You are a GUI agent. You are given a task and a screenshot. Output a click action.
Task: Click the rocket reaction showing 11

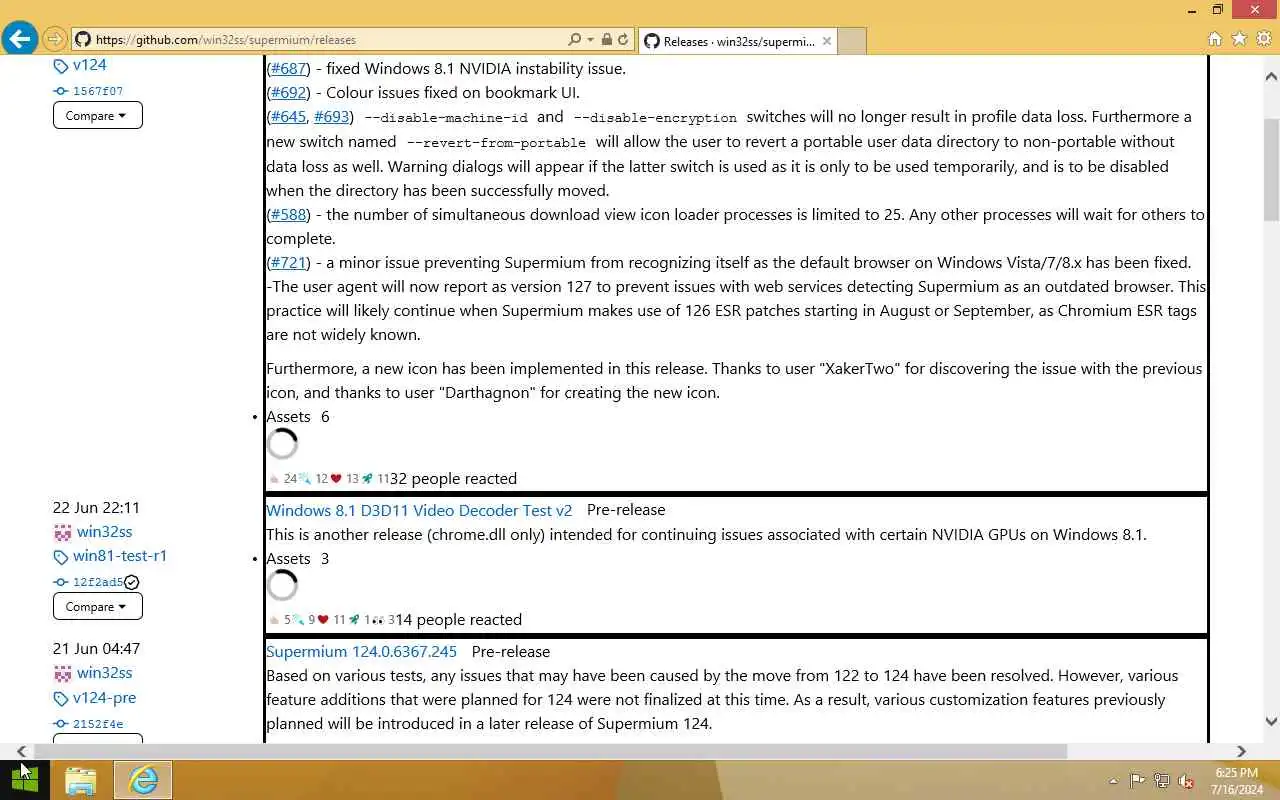tap(375, 479)
